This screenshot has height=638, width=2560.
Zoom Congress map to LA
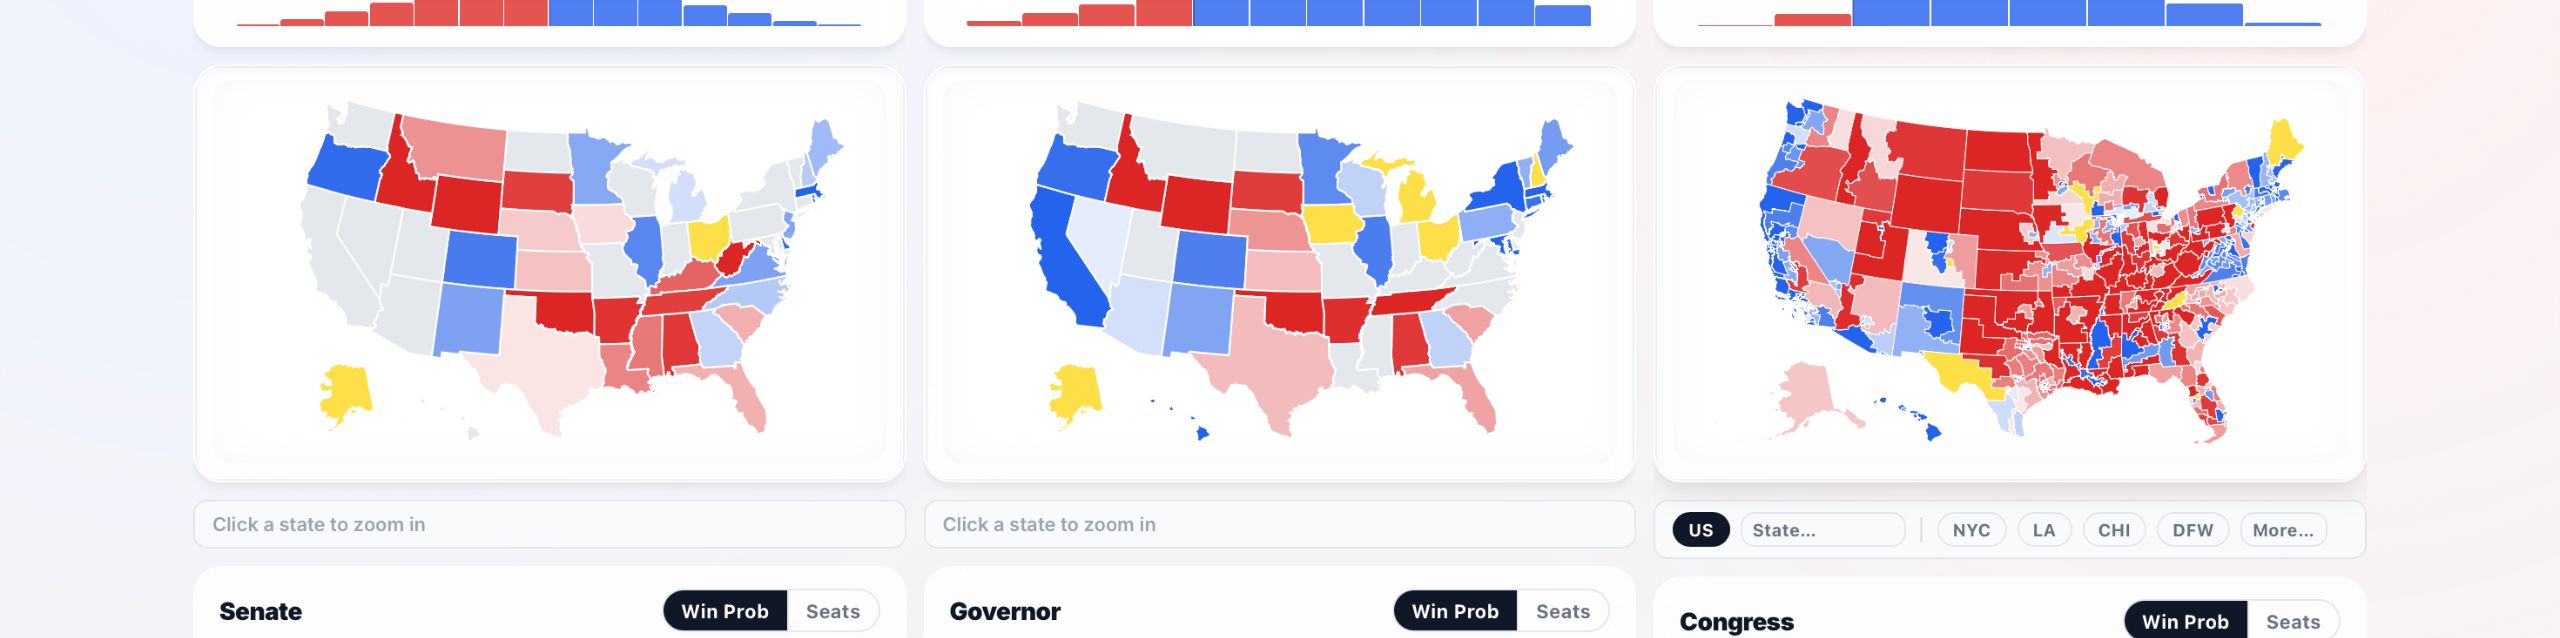coord(2043,530)
